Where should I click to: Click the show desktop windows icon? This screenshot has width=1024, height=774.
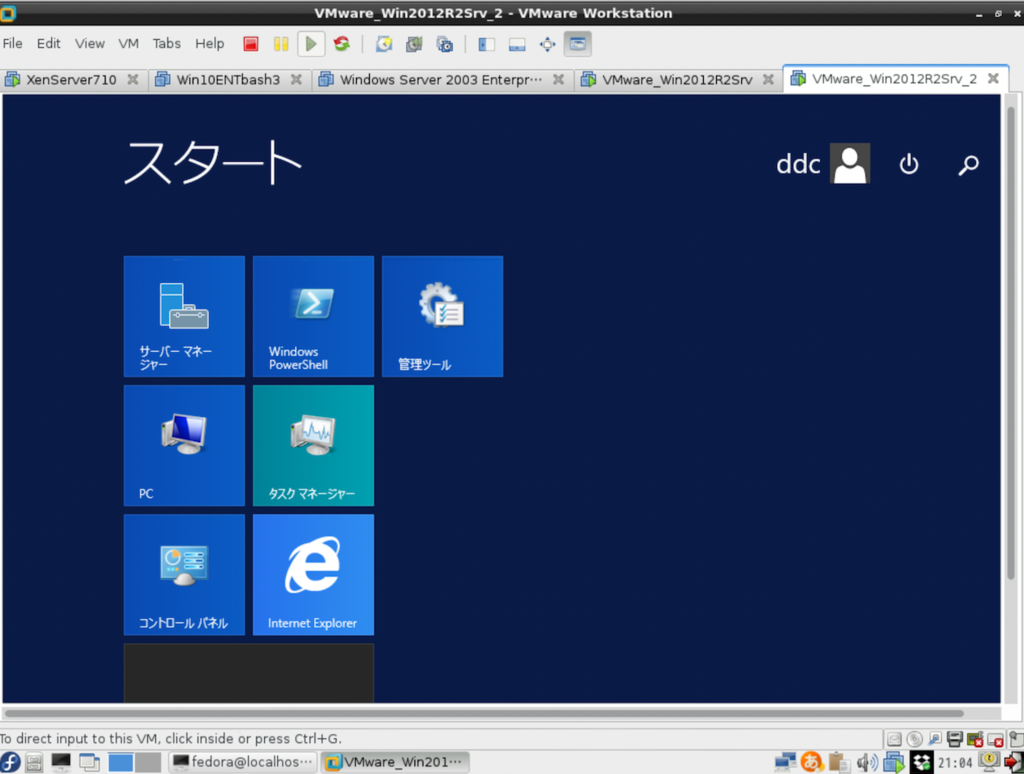(89, 762)
